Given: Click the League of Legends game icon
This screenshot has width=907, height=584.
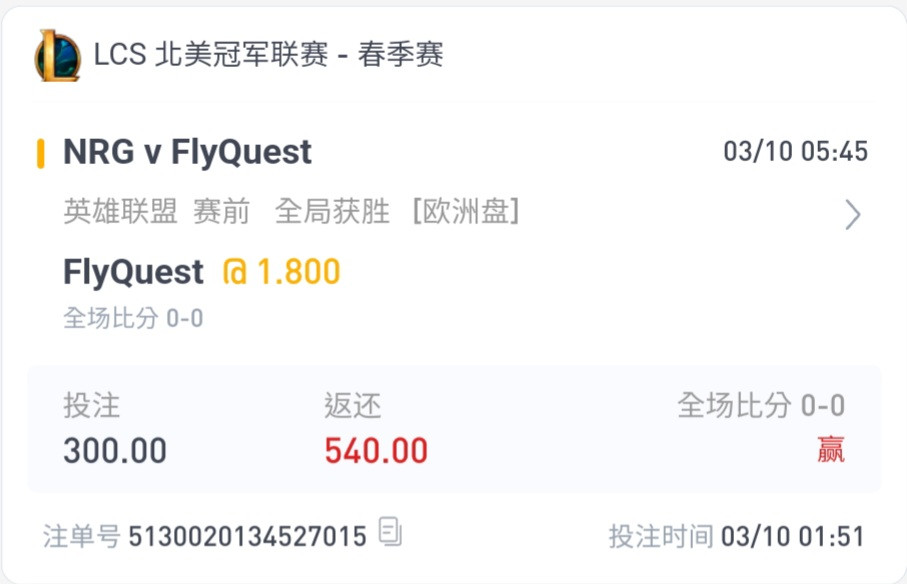Looking at the screenshot, I should [x=57, y=56].
